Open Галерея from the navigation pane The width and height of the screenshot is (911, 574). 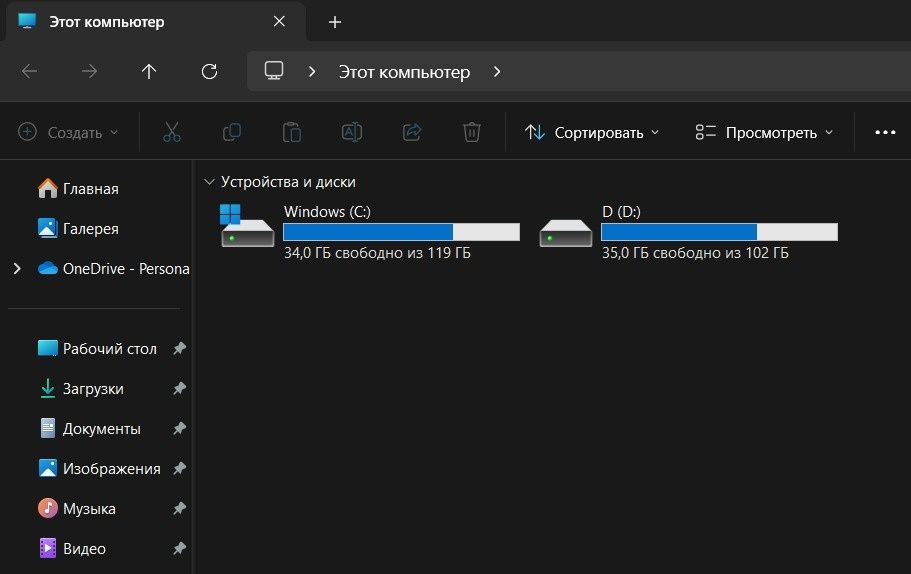point(90,229)
